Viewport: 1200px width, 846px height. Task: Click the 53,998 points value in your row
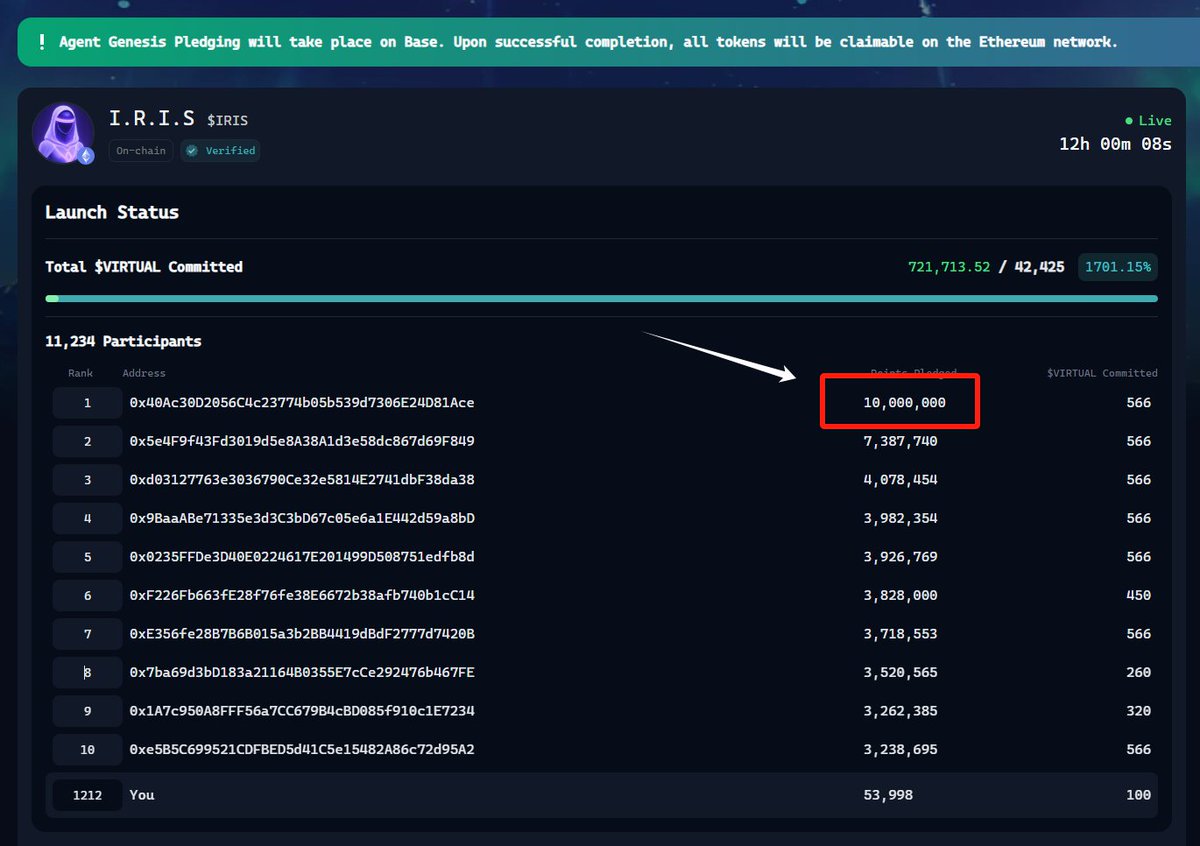(888, 795)
